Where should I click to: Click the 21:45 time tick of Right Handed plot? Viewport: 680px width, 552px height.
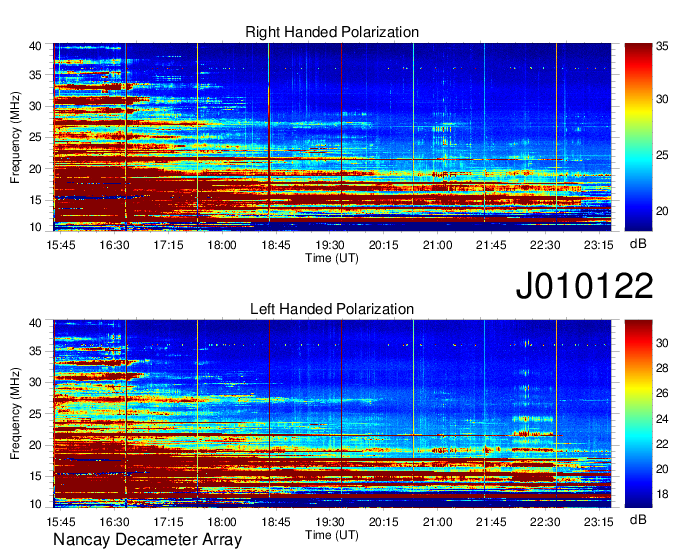click(x=491, y=245)
